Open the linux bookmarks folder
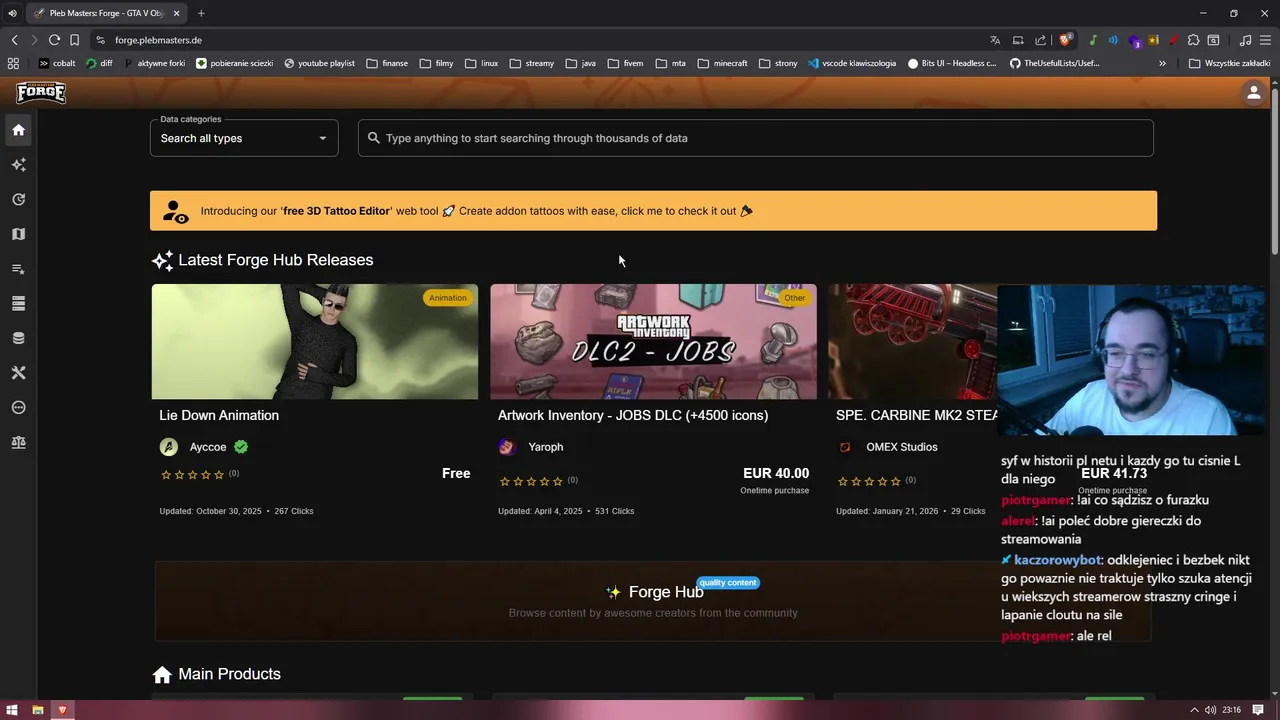The image size is (1280, 720). coord(481,63)
